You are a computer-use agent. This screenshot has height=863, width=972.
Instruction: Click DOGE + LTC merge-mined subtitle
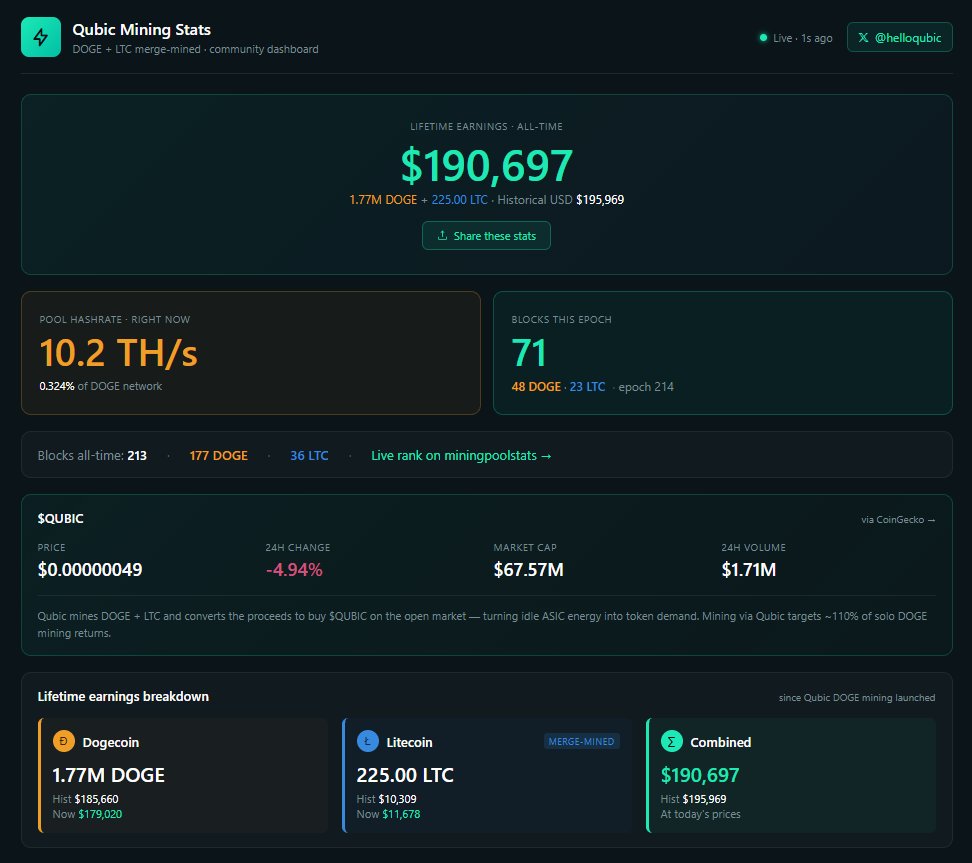195,49
